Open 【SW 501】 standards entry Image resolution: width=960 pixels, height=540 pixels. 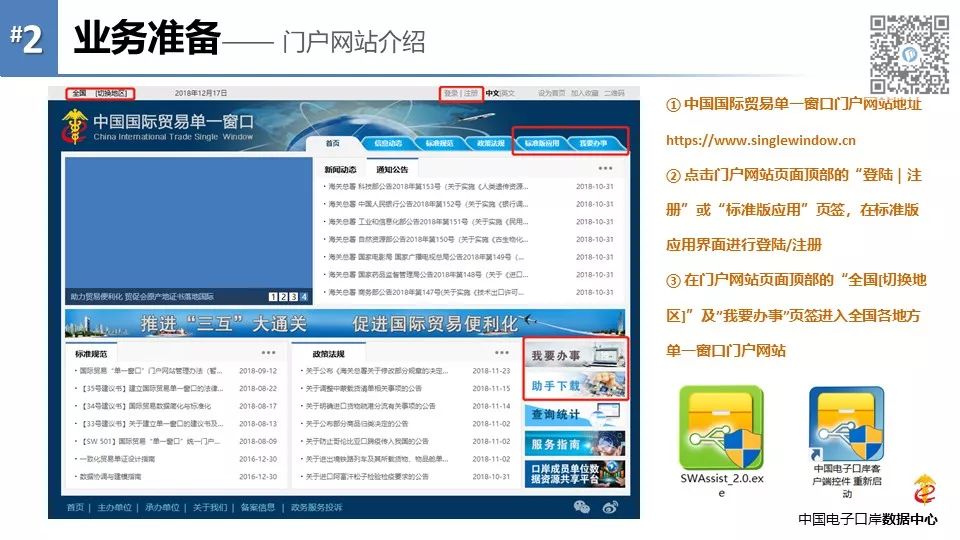[x=150, y=441]
